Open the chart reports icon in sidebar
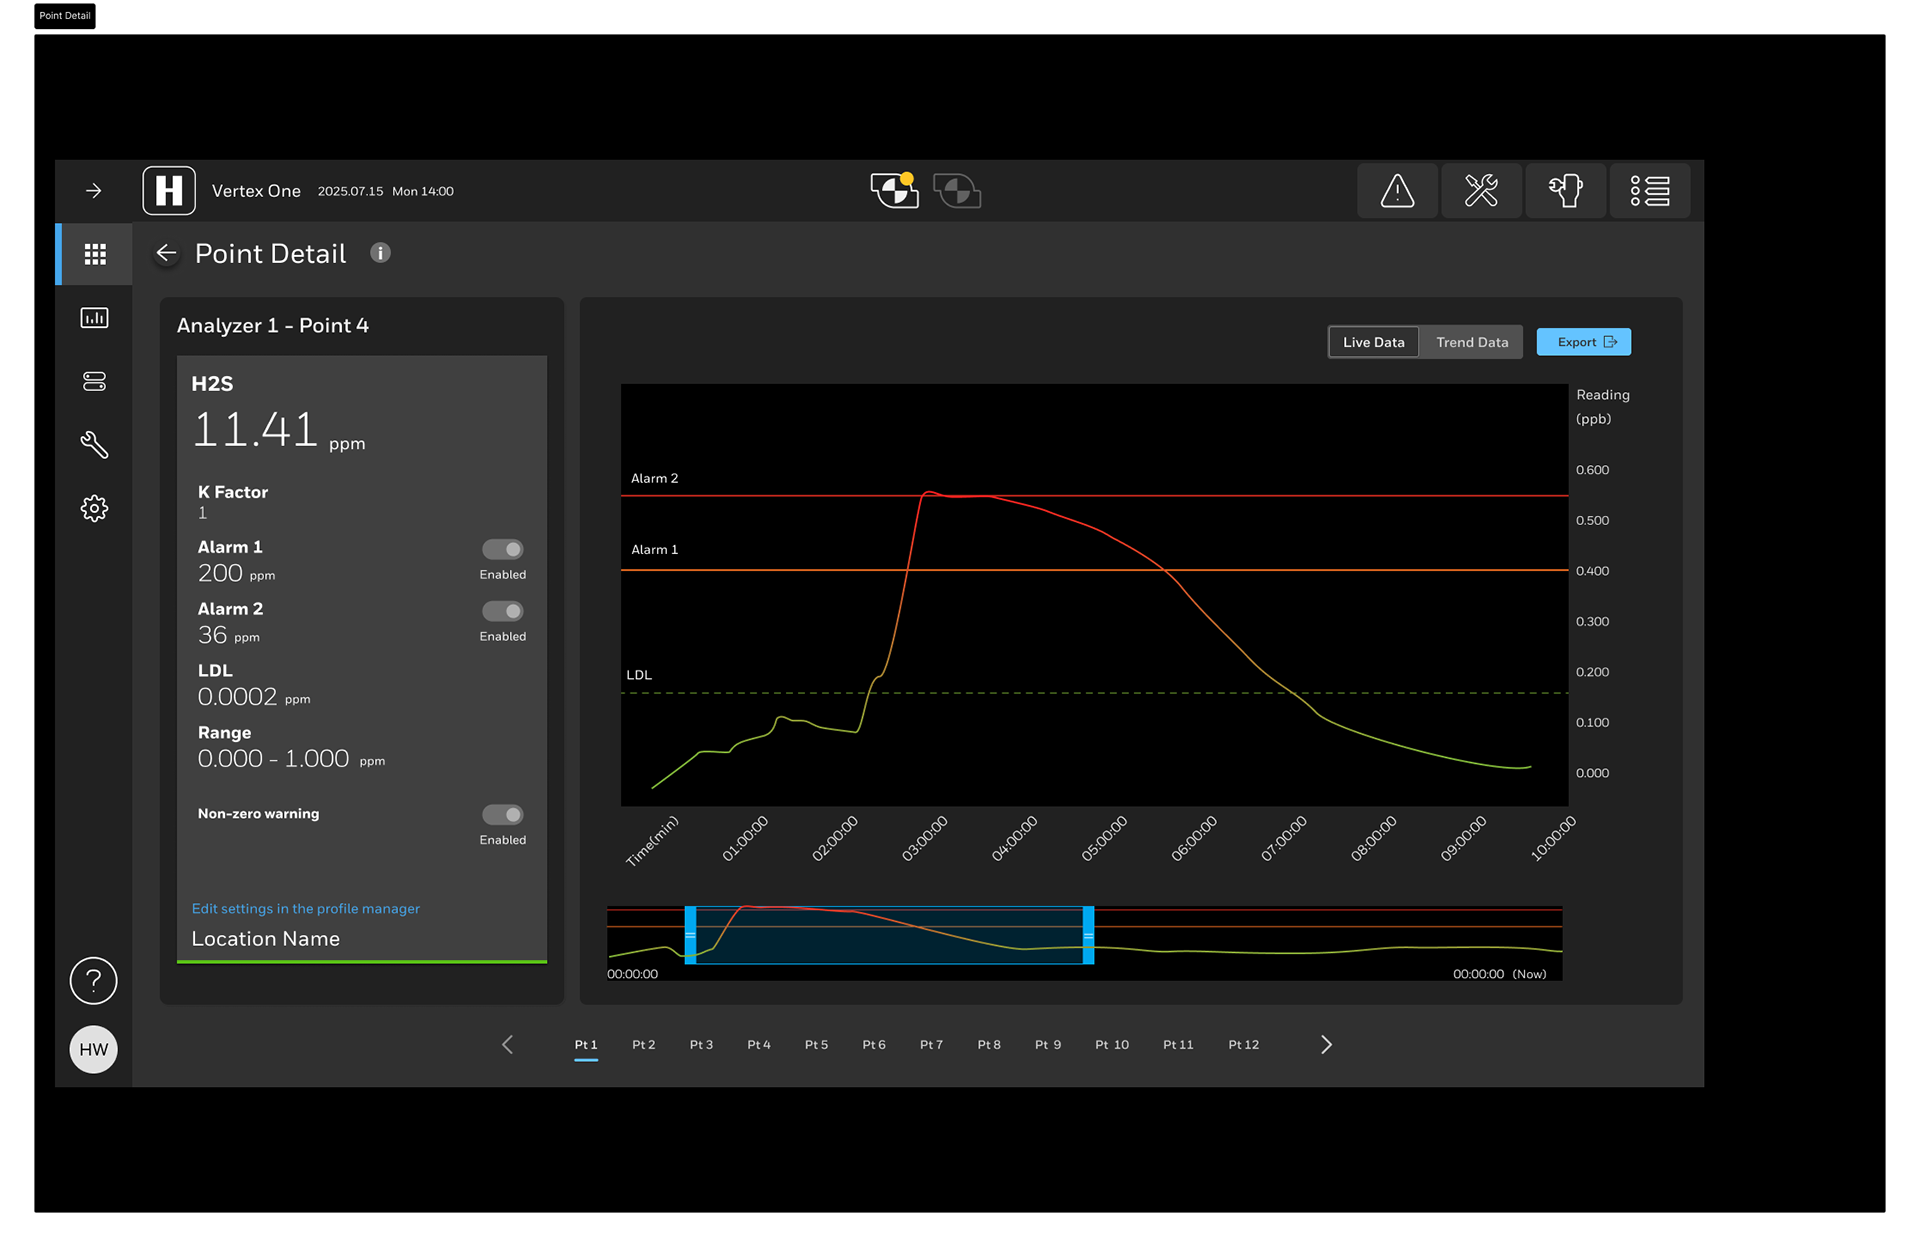This screenshot has width=1920, height=1247. click(x=95, y=318)
